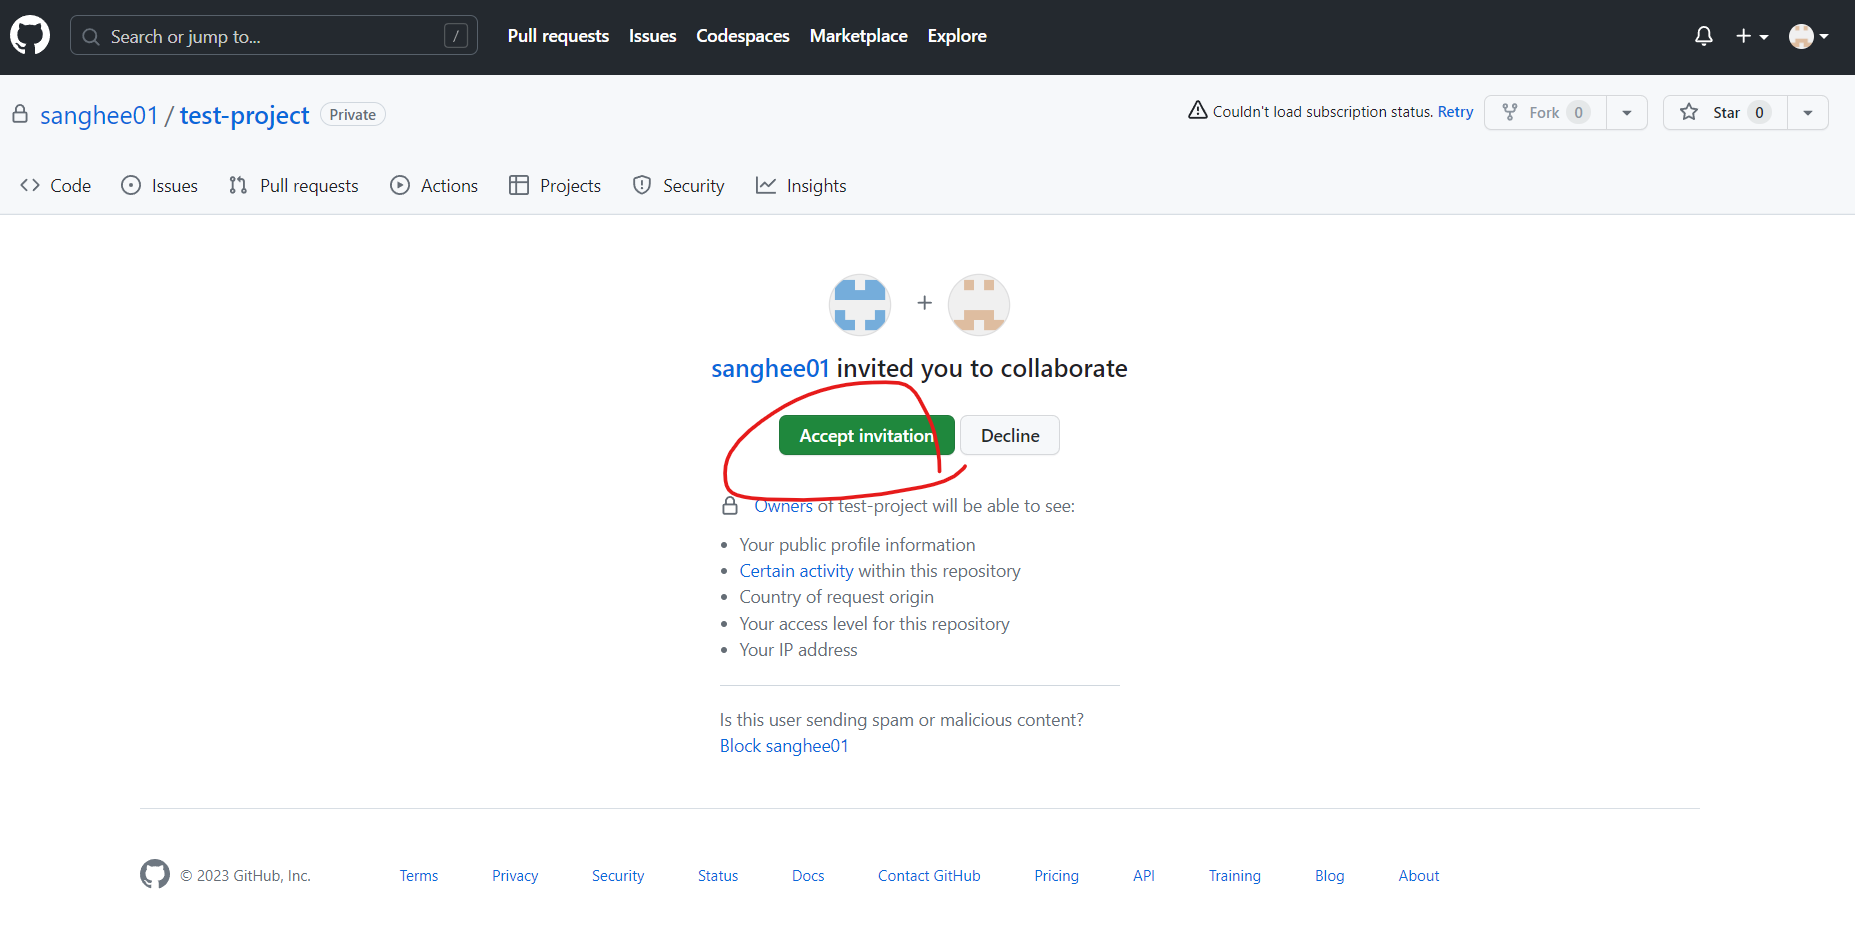This screenshot has height=930, width=1855.
Task: Expand the Star lists dropdown arrow
Action: (1808, 112)
